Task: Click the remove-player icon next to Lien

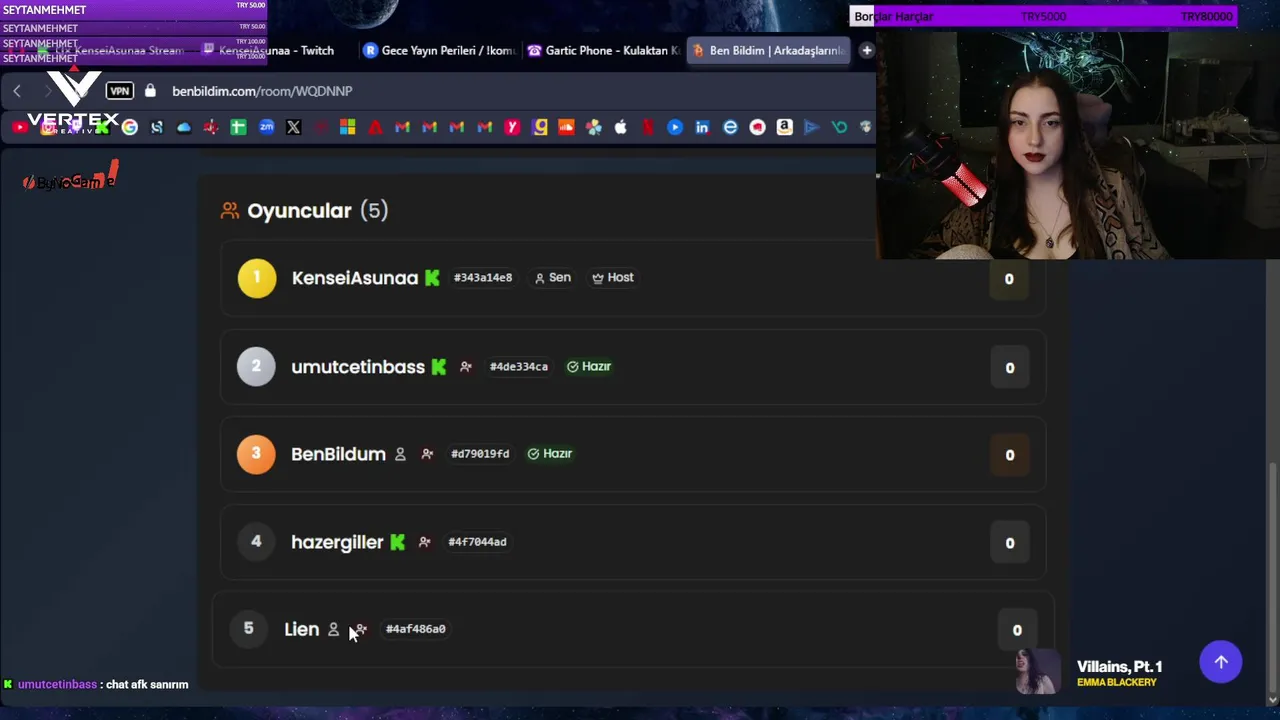Action: click(361, 629)
